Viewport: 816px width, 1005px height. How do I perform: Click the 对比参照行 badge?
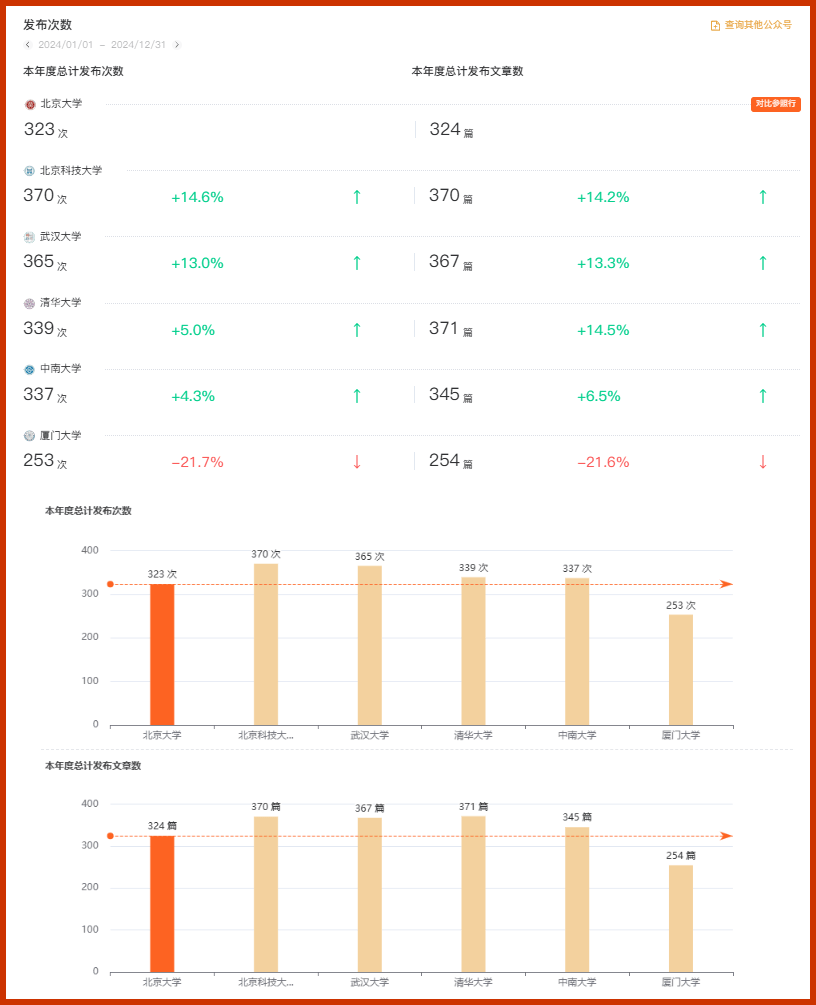pyautogui.click(x=776, y=104)
